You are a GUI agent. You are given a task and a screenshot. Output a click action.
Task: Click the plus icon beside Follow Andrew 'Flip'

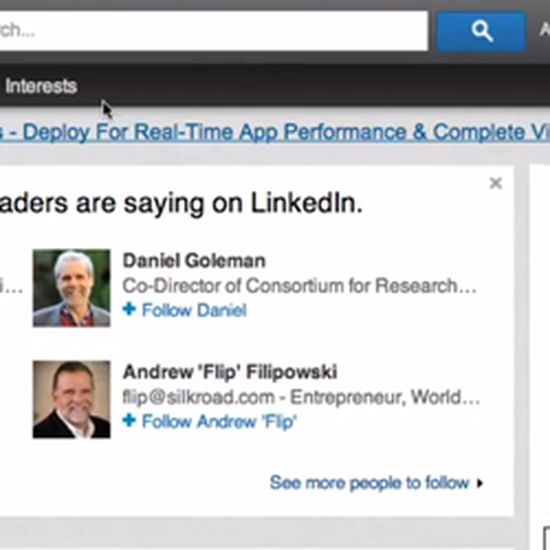coord(129,420)
